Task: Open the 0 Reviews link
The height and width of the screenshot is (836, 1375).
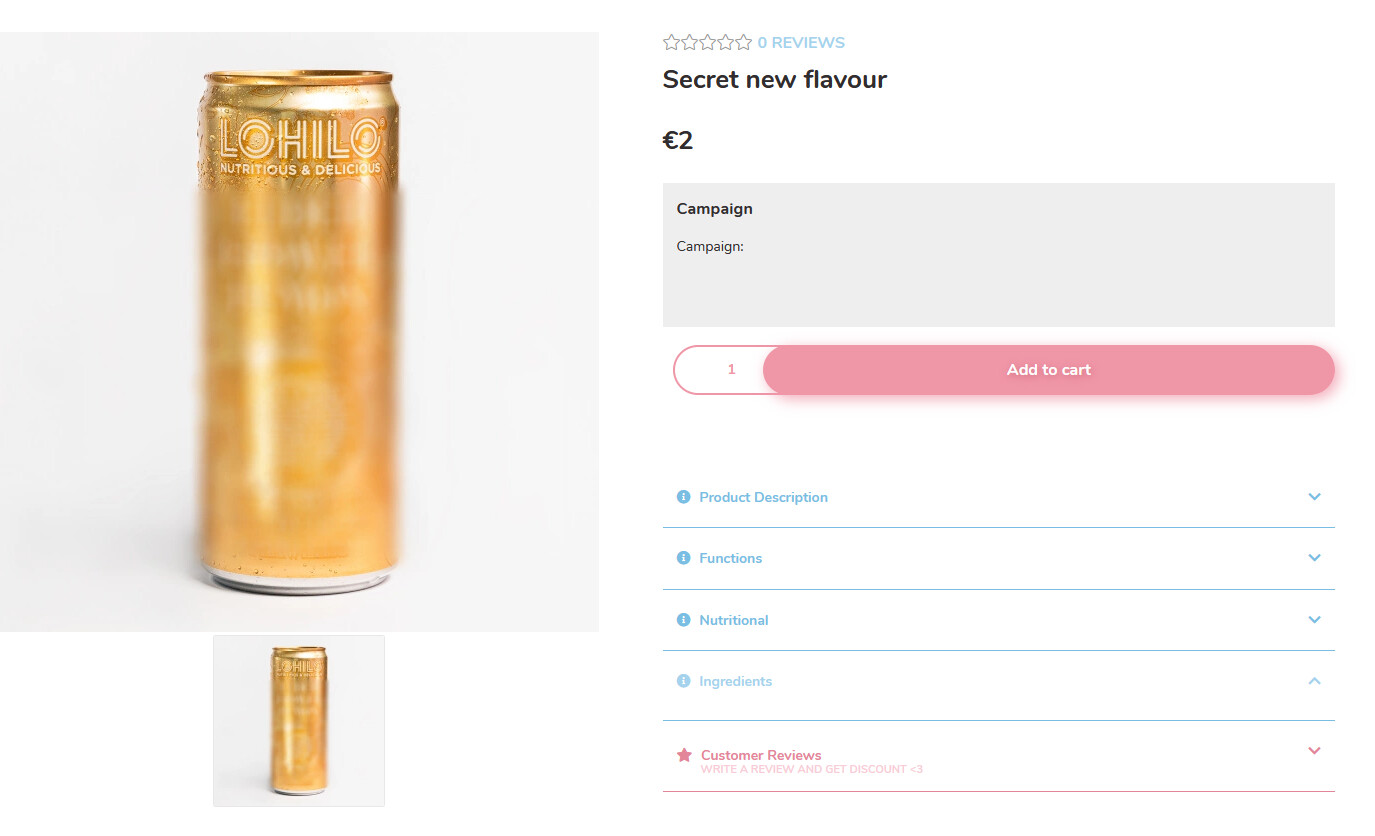Action: click(x=801, y=42)
